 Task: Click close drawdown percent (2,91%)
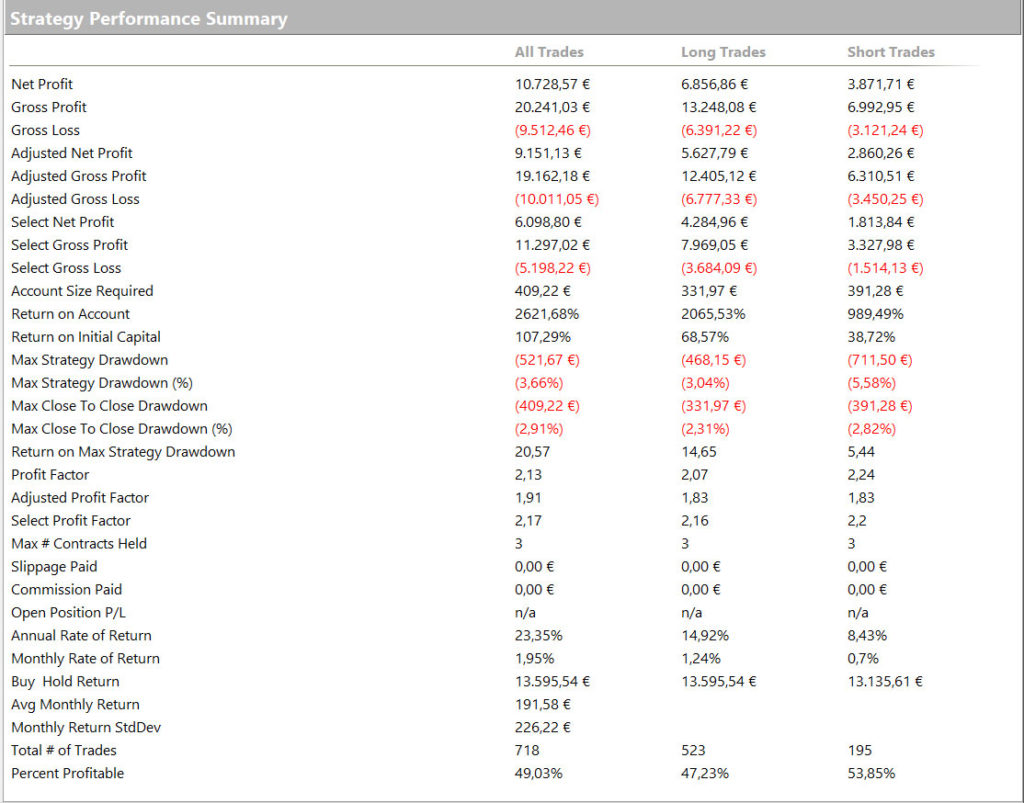click(539, 429)
